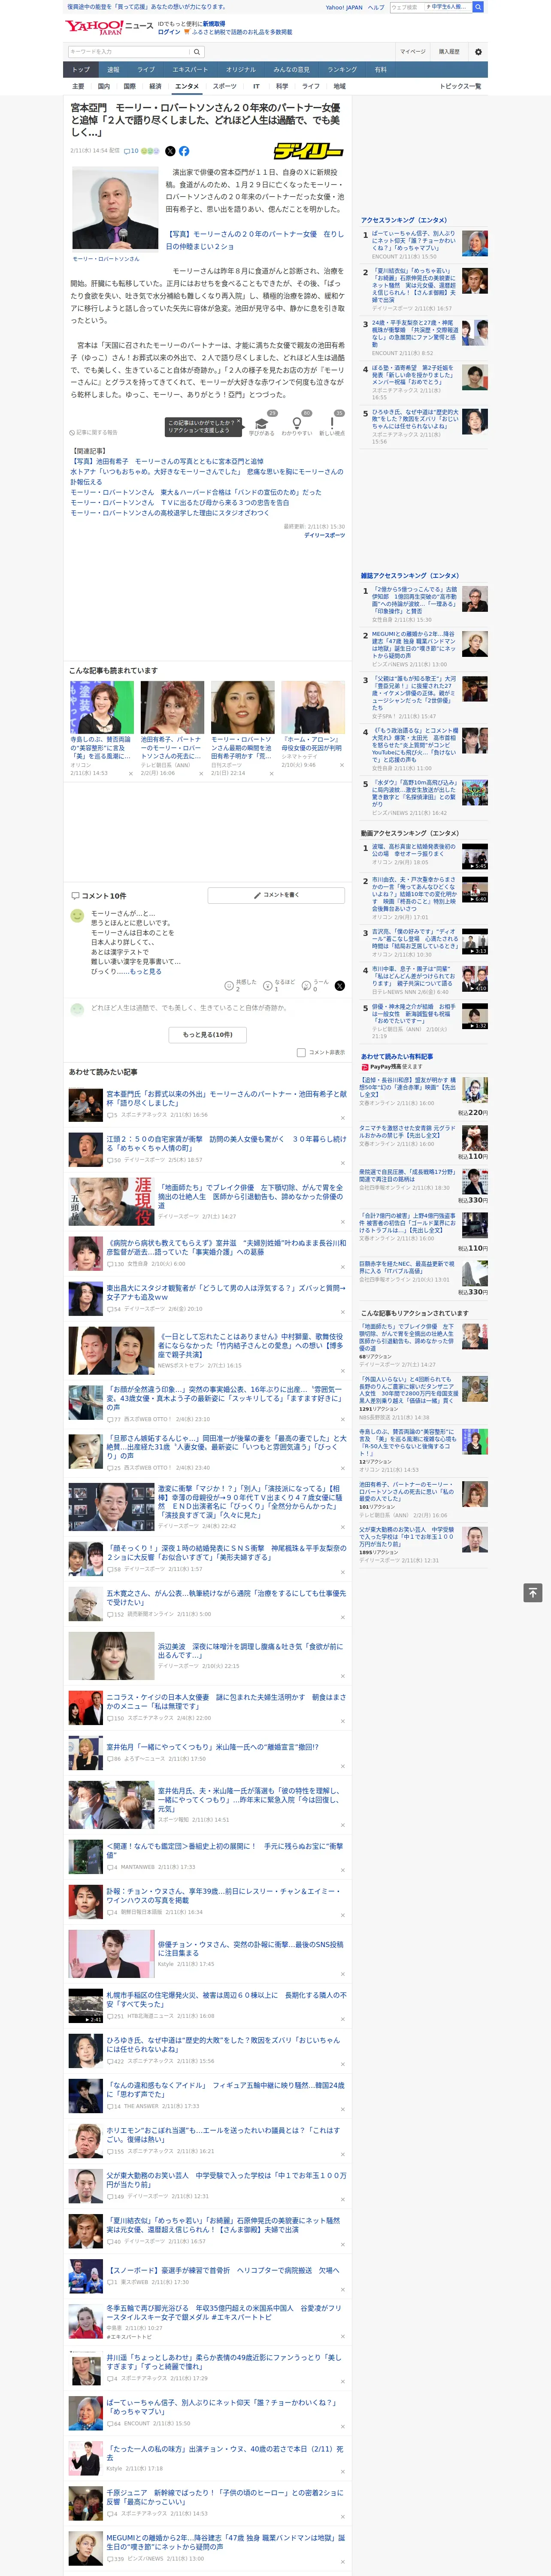Click the Yahoo! JAPAN News logo
Viewport: 551px width, 2576px height.
[x=109, y=27]
